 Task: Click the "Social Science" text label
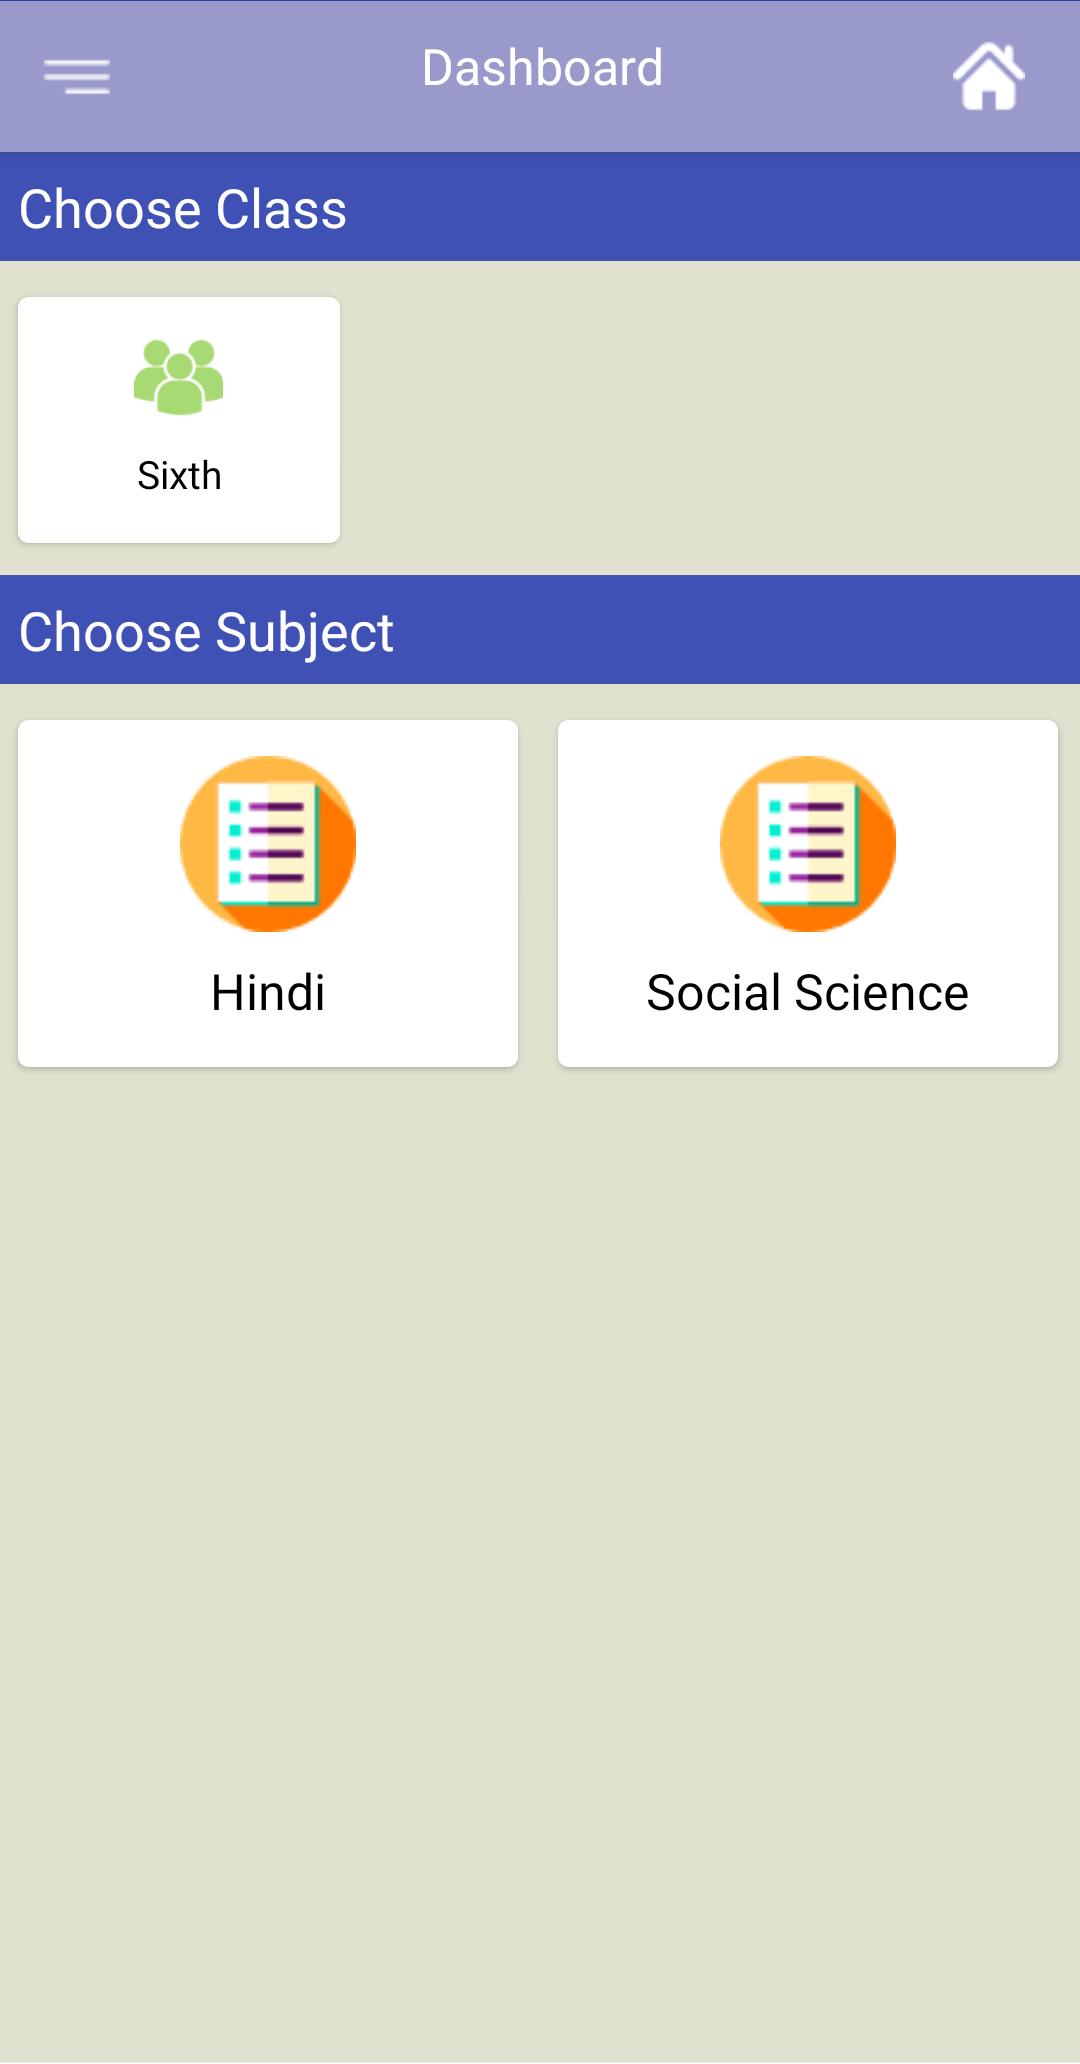tap(808, 993)
